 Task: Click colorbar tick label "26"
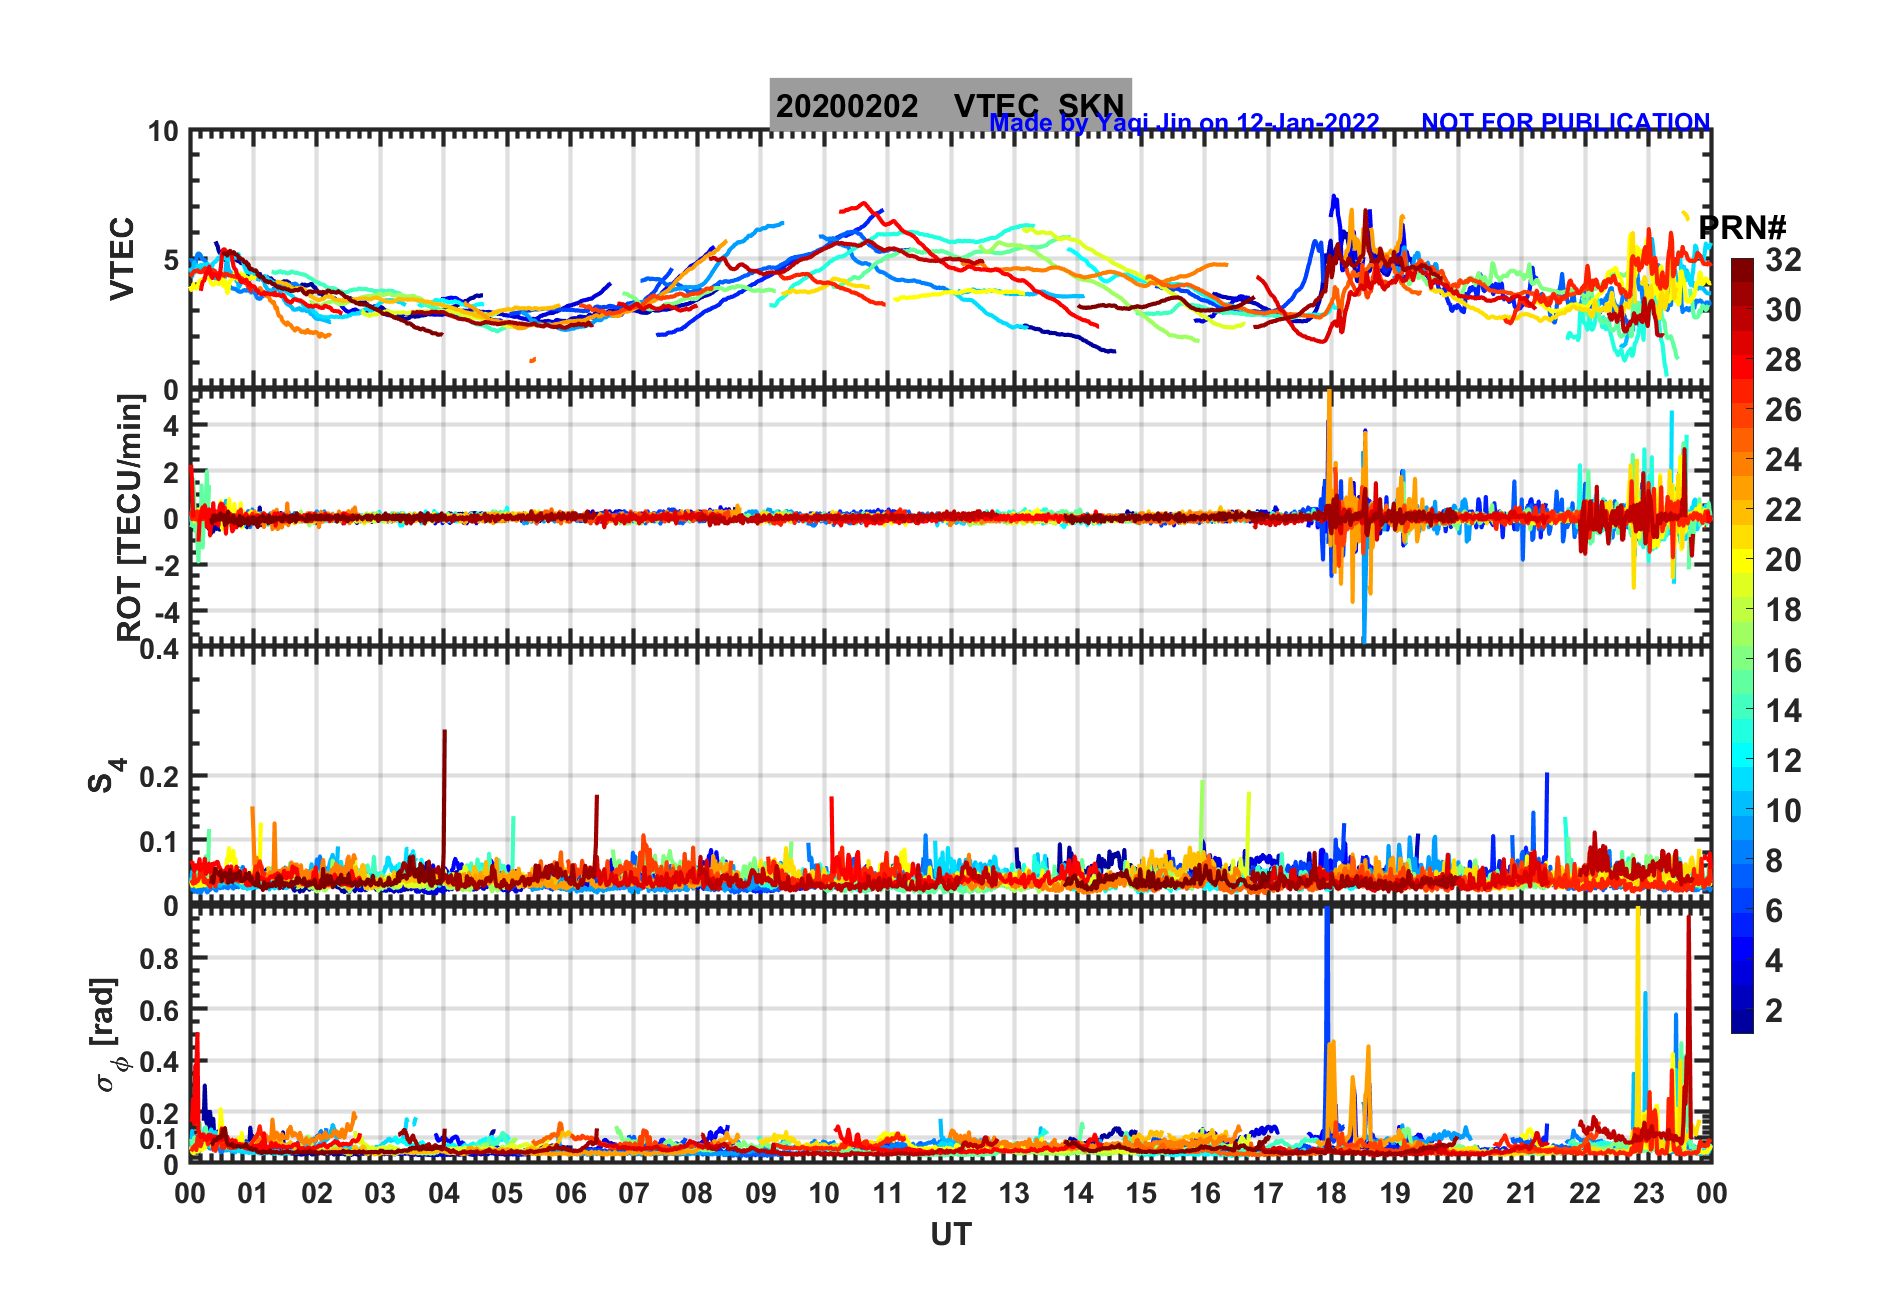click(1783, 410)
